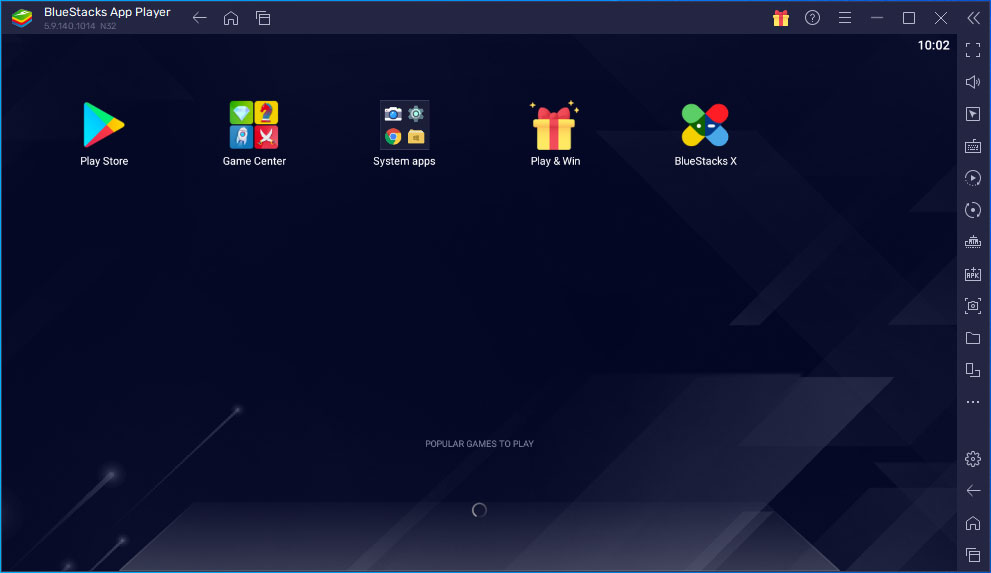The height and width of the screenshot is (573, 991).
Task: Install APK using the APK icon
Action: [x=973, y=274]
